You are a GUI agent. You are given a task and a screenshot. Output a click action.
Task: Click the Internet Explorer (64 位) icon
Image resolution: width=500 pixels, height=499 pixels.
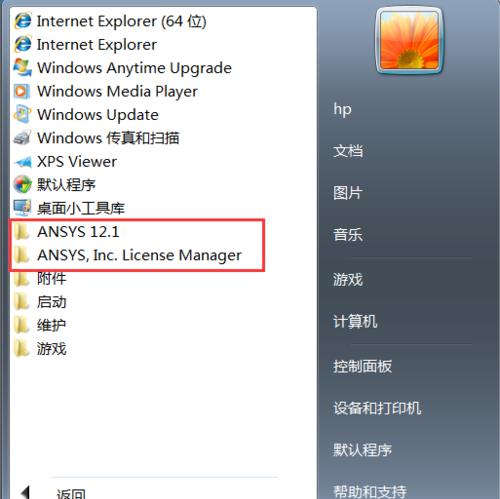click(23, 21)
